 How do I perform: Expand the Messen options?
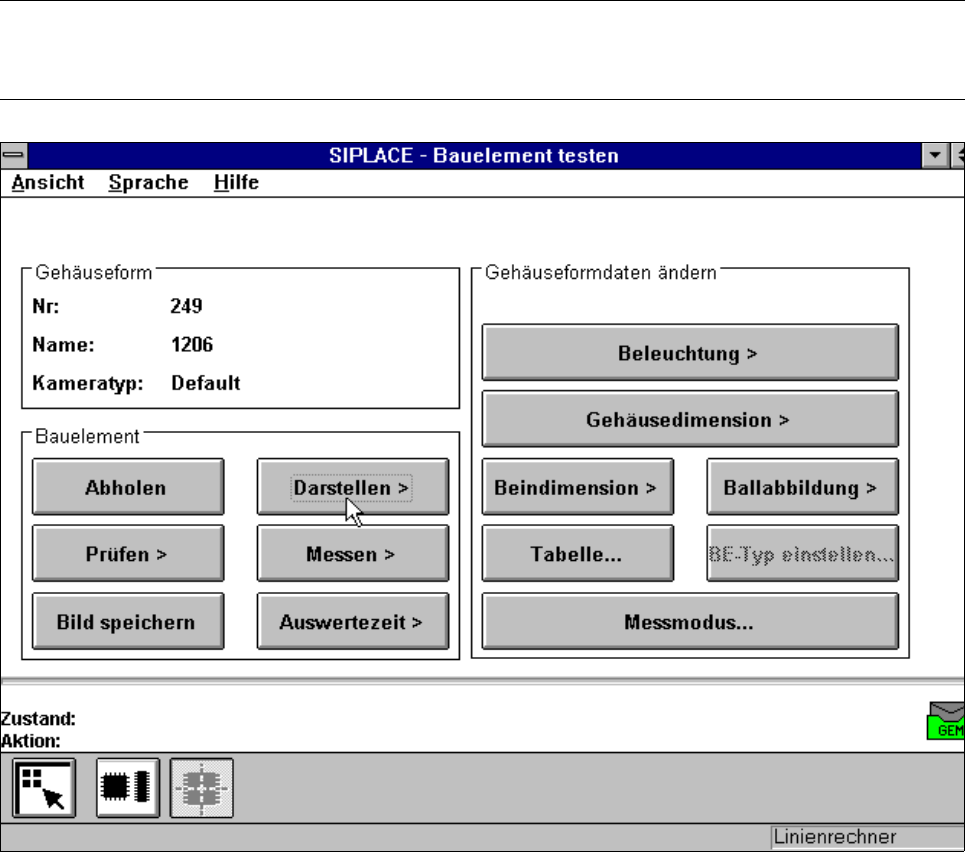352,554
